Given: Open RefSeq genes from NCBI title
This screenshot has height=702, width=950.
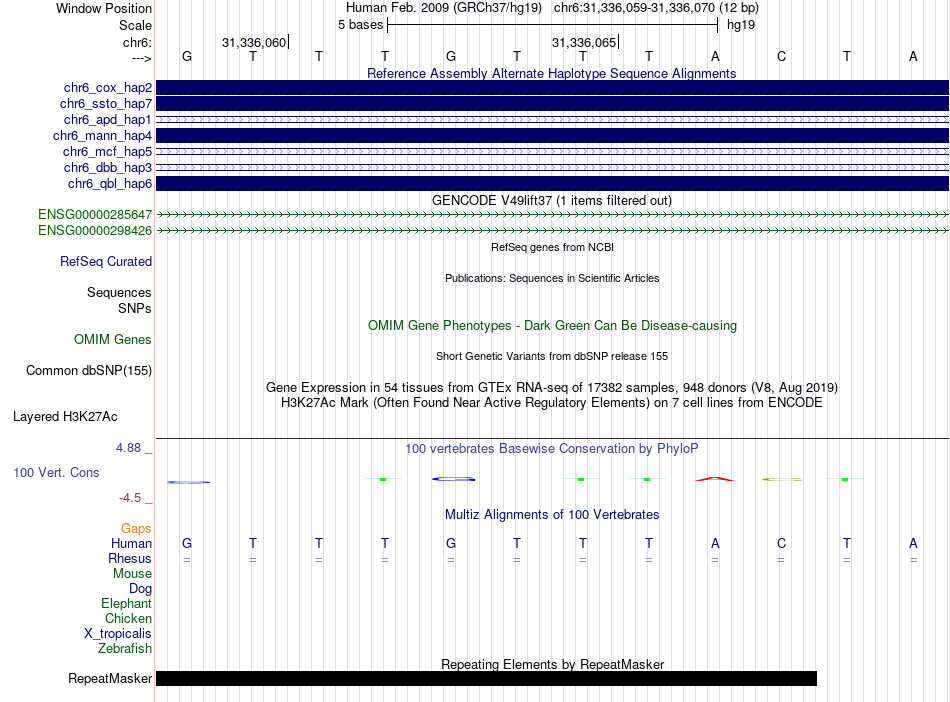Looking at the screenshot, I should (x=552, y=247).
